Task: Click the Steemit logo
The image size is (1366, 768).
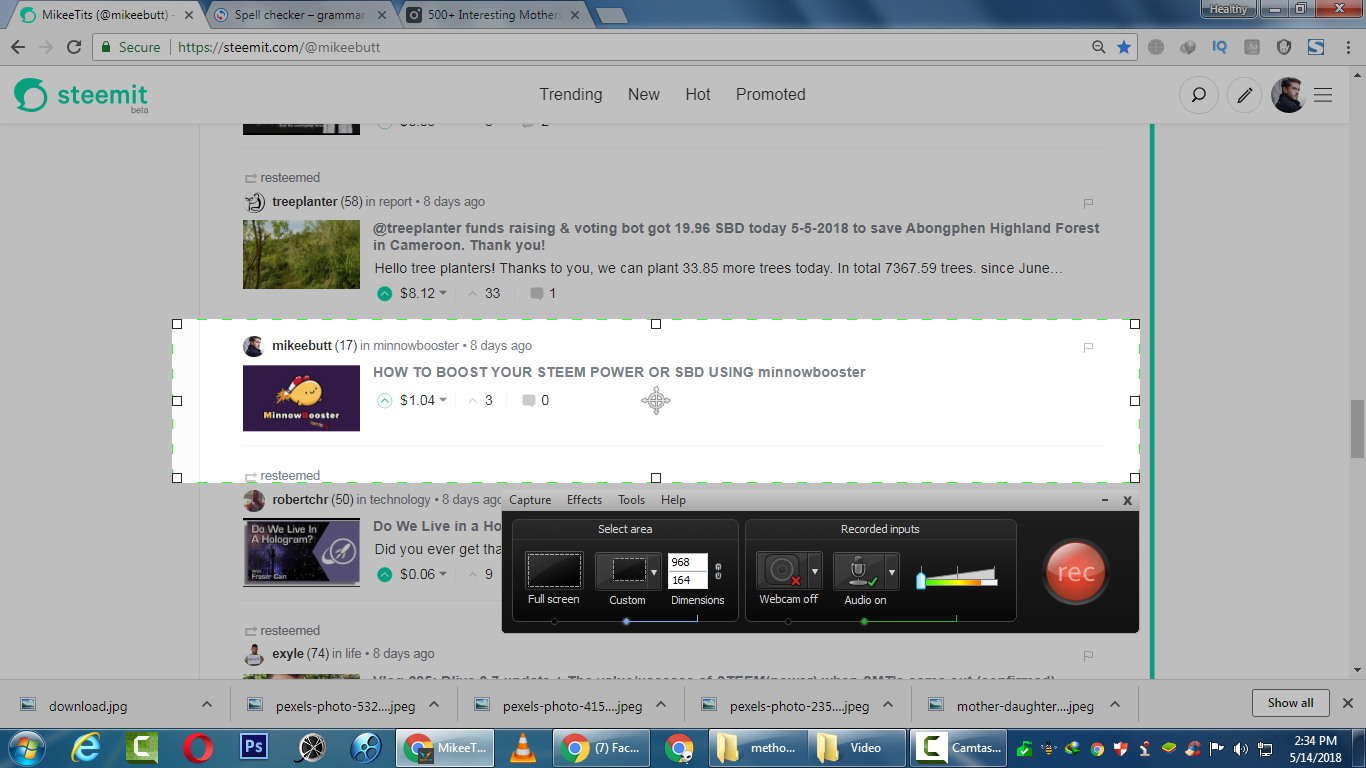Action: [81, 96]
